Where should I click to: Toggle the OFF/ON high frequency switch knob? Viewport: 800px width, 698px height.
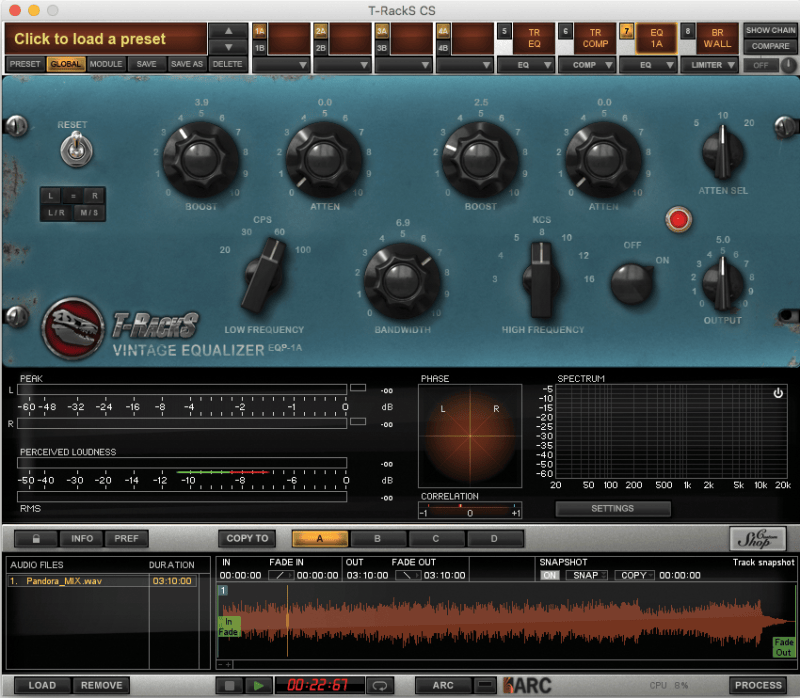[x=632, y=283]
